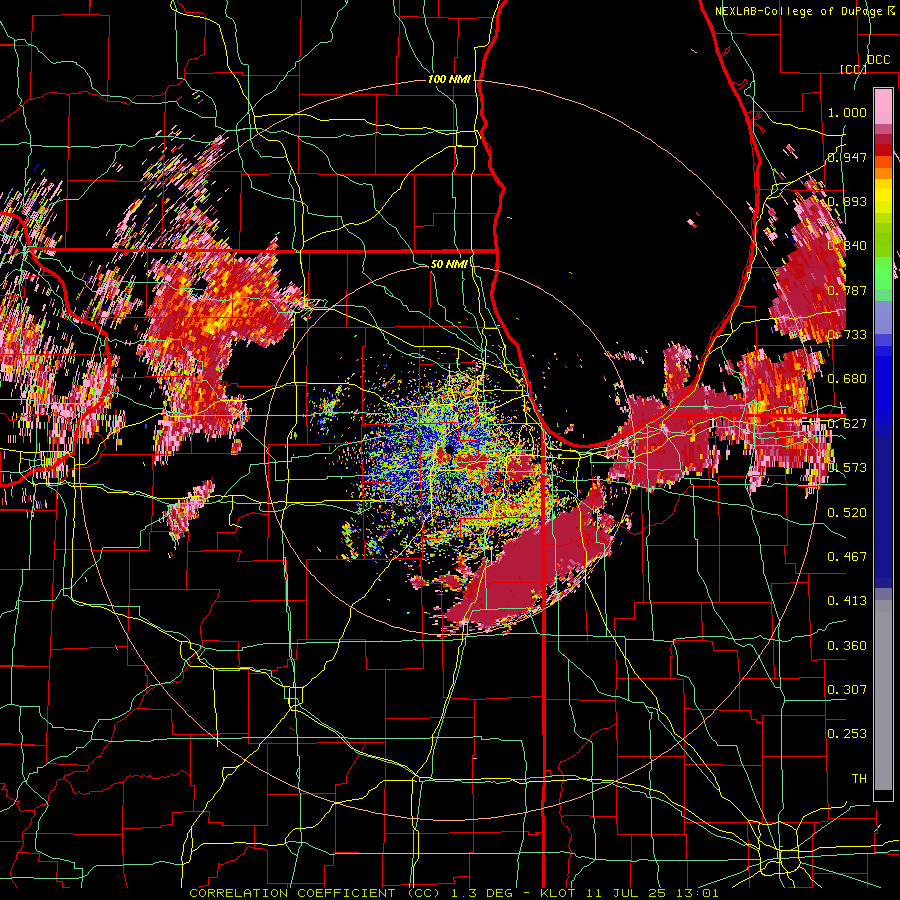Click the 0.947 legend value
900x900 pixels.
point(847,157)
